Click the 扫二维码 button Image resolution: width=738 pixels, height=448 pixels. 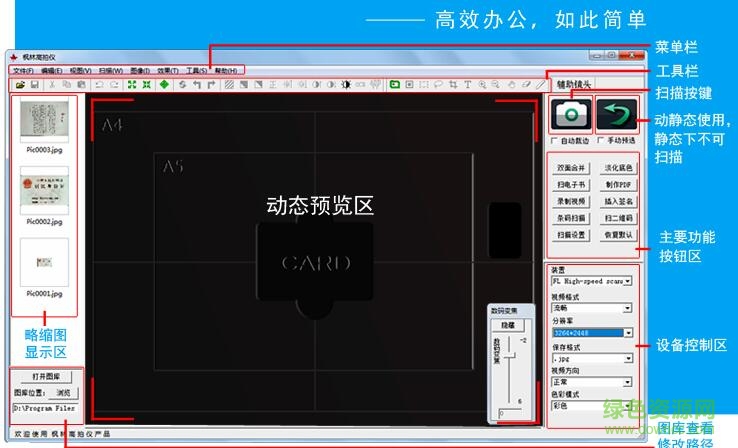pos(618,218)
